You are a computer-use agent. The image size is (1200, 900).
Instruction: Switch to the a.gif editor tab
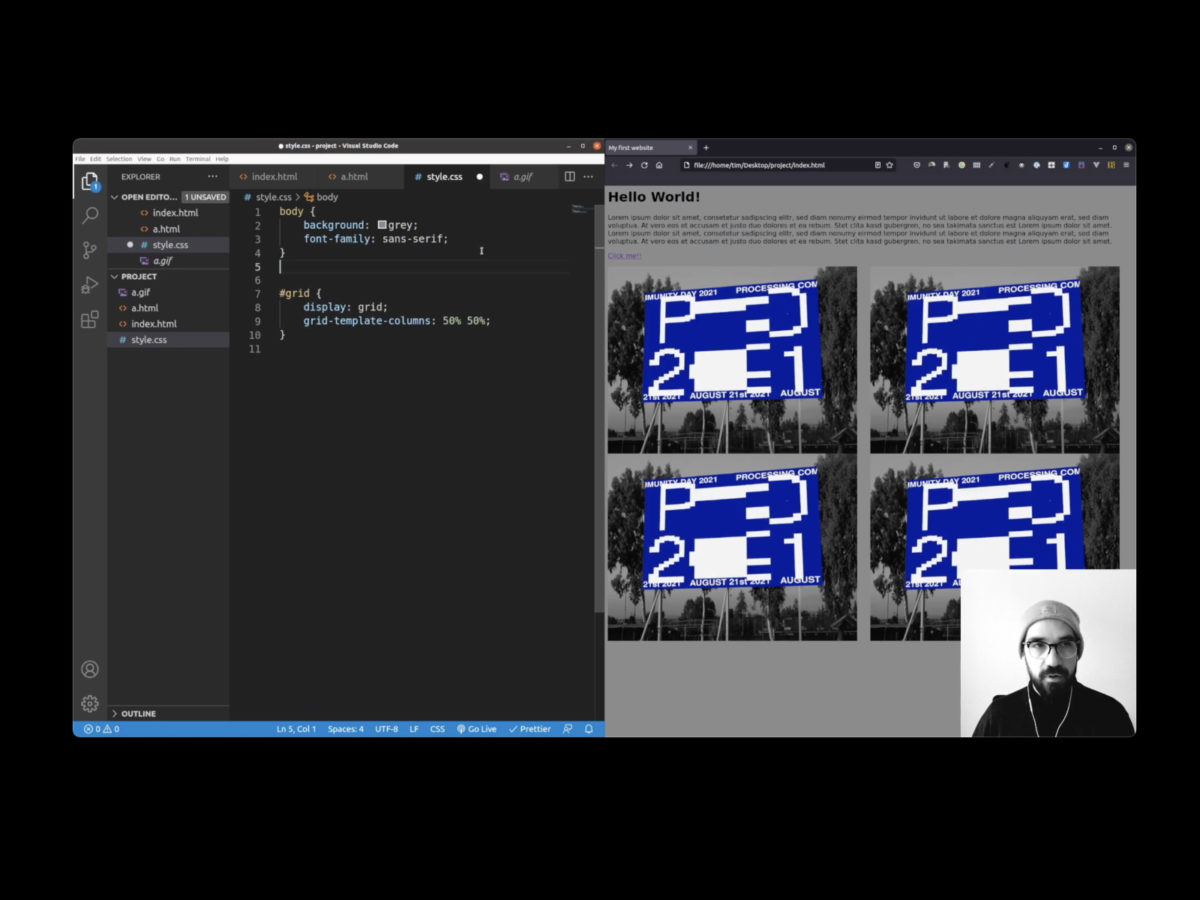point(522,177)
